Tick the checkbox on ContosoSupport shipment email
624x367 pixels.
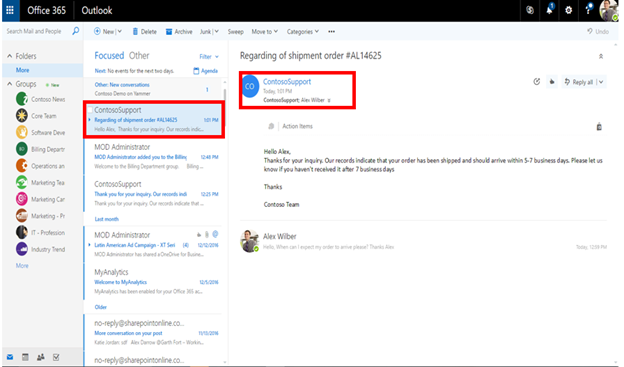click(x=90, y=110)
